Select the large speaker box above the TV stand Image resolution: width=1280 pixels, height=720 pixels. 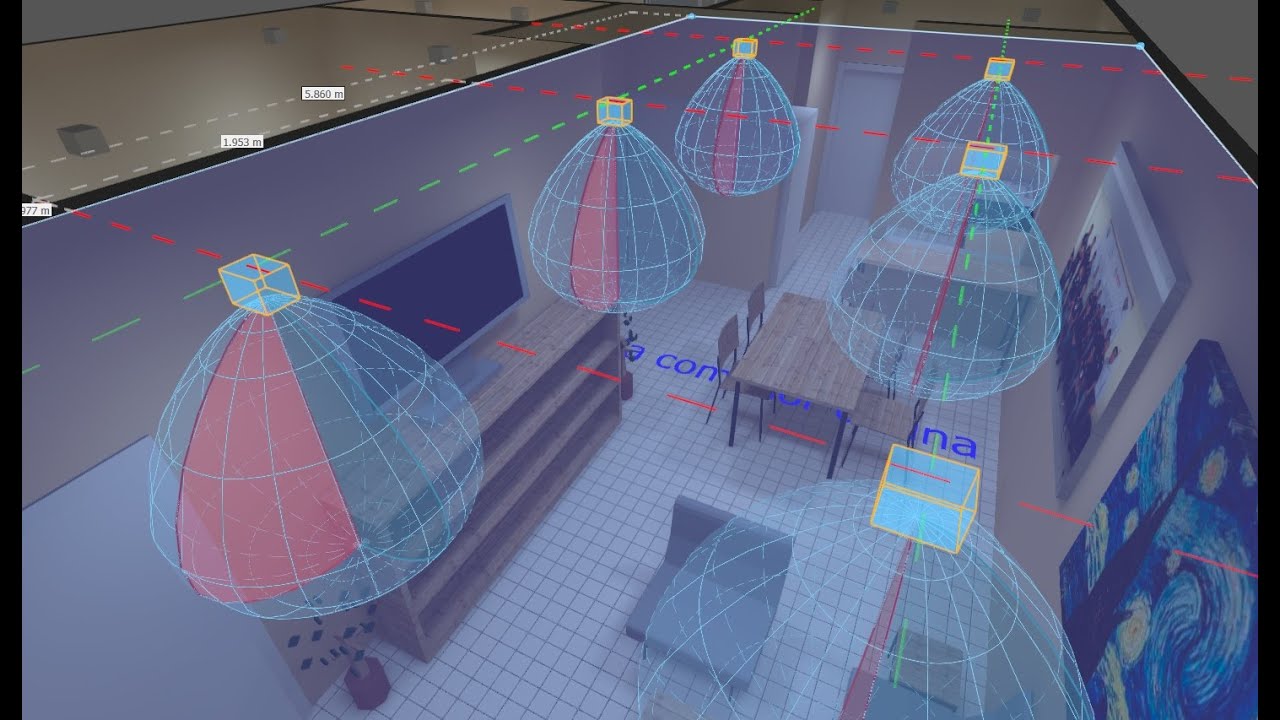(259, 284)
